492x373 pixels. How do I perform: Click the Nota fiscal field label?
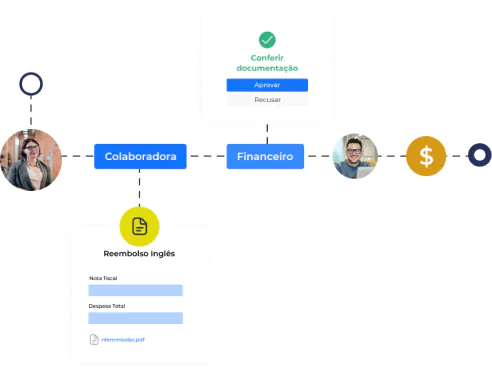[x=103, y=278]
